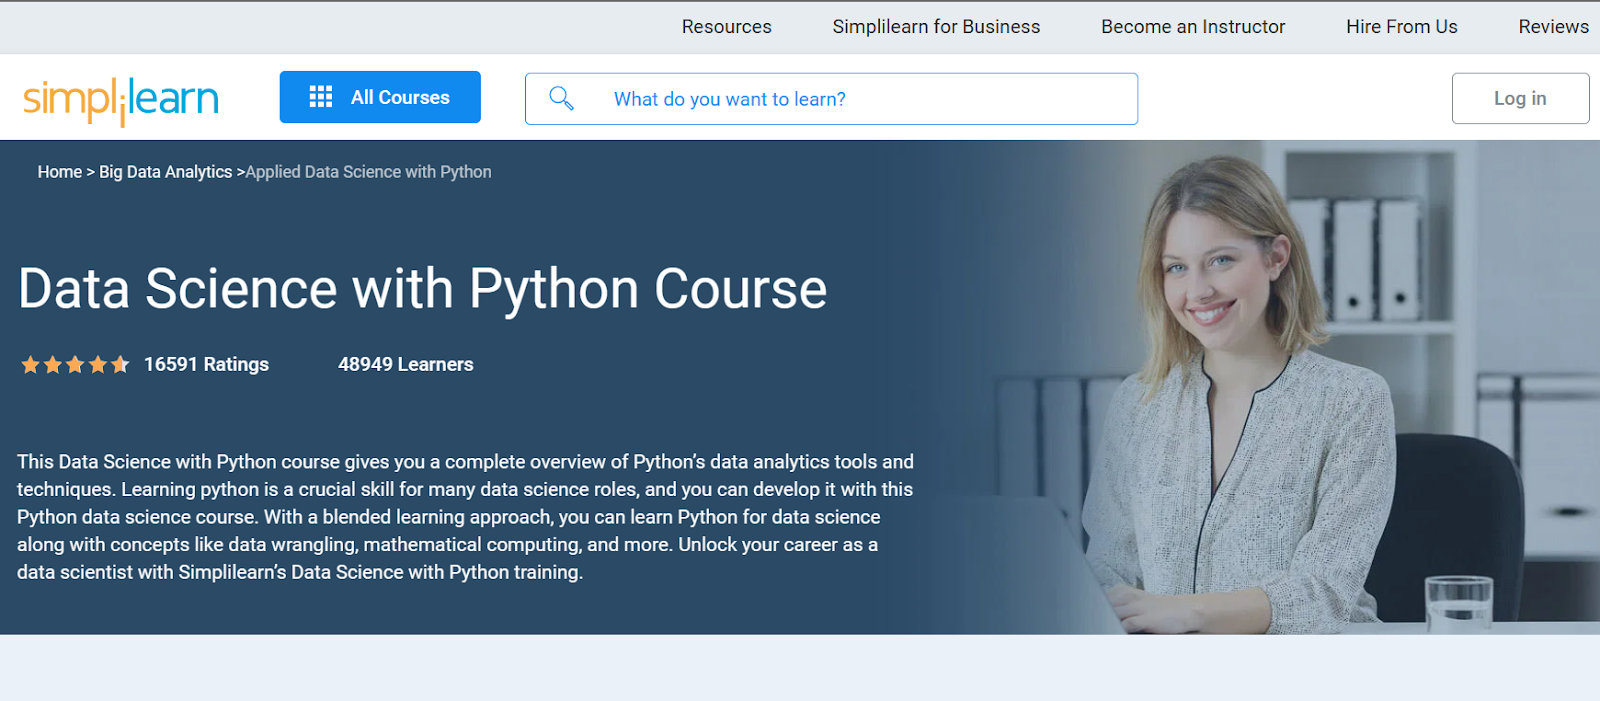The image size is (1600, 701).
Task: Open the Resources menu
Action: [726, 27]
